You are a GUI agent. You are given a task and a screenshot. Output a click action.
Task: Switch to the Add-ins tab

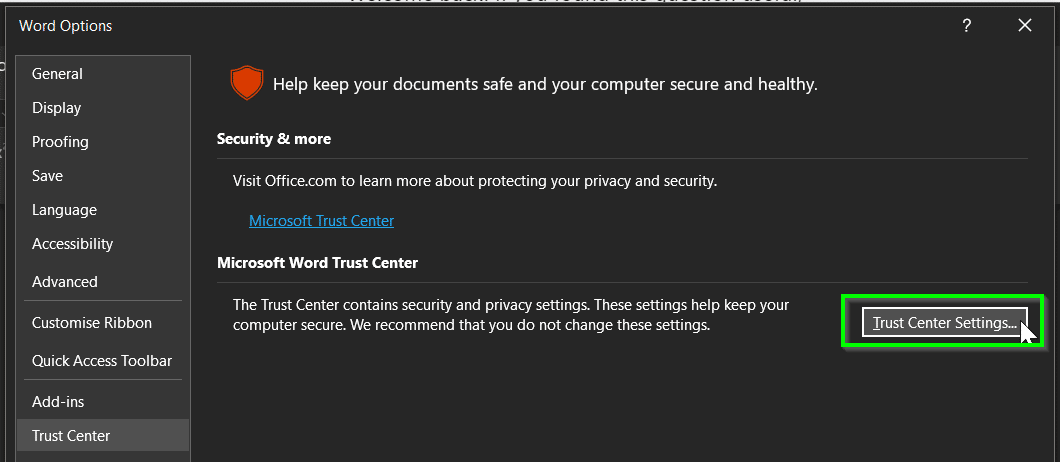click(58, 402)
